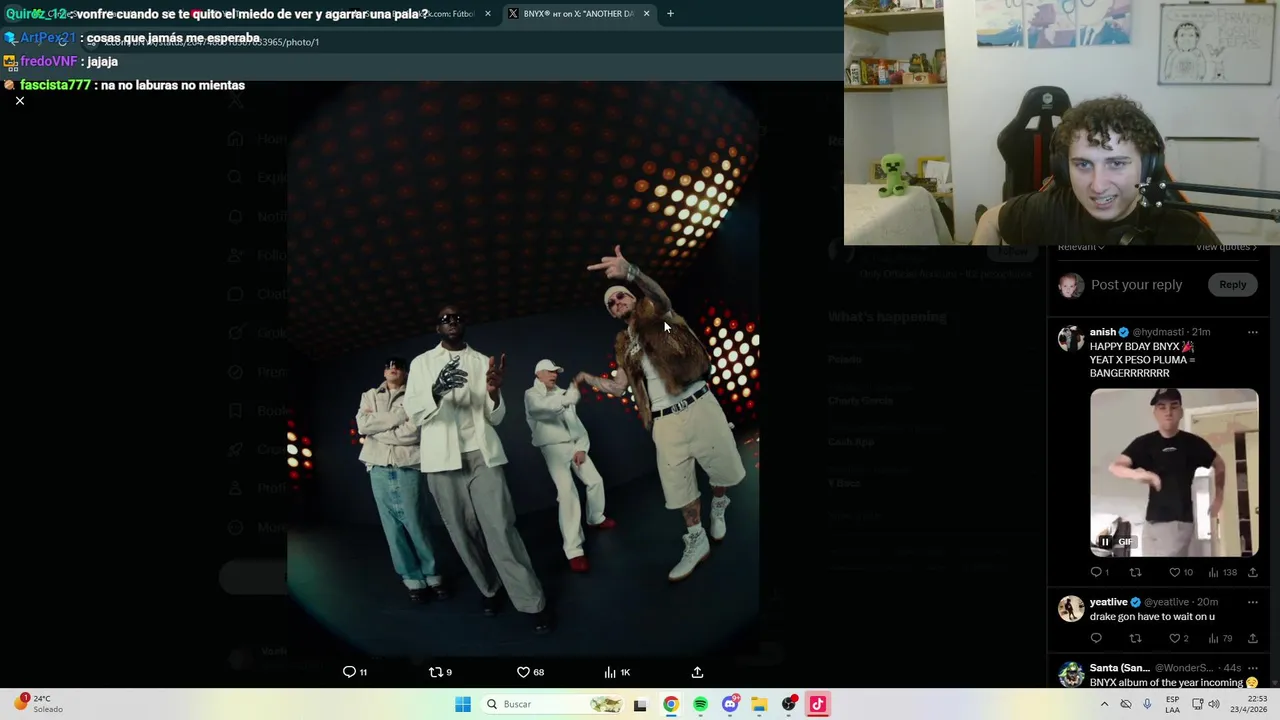This screenshot has height=720, width=1280.
Task: Open Discord from the taskbar
Action: tap(730, 704)
